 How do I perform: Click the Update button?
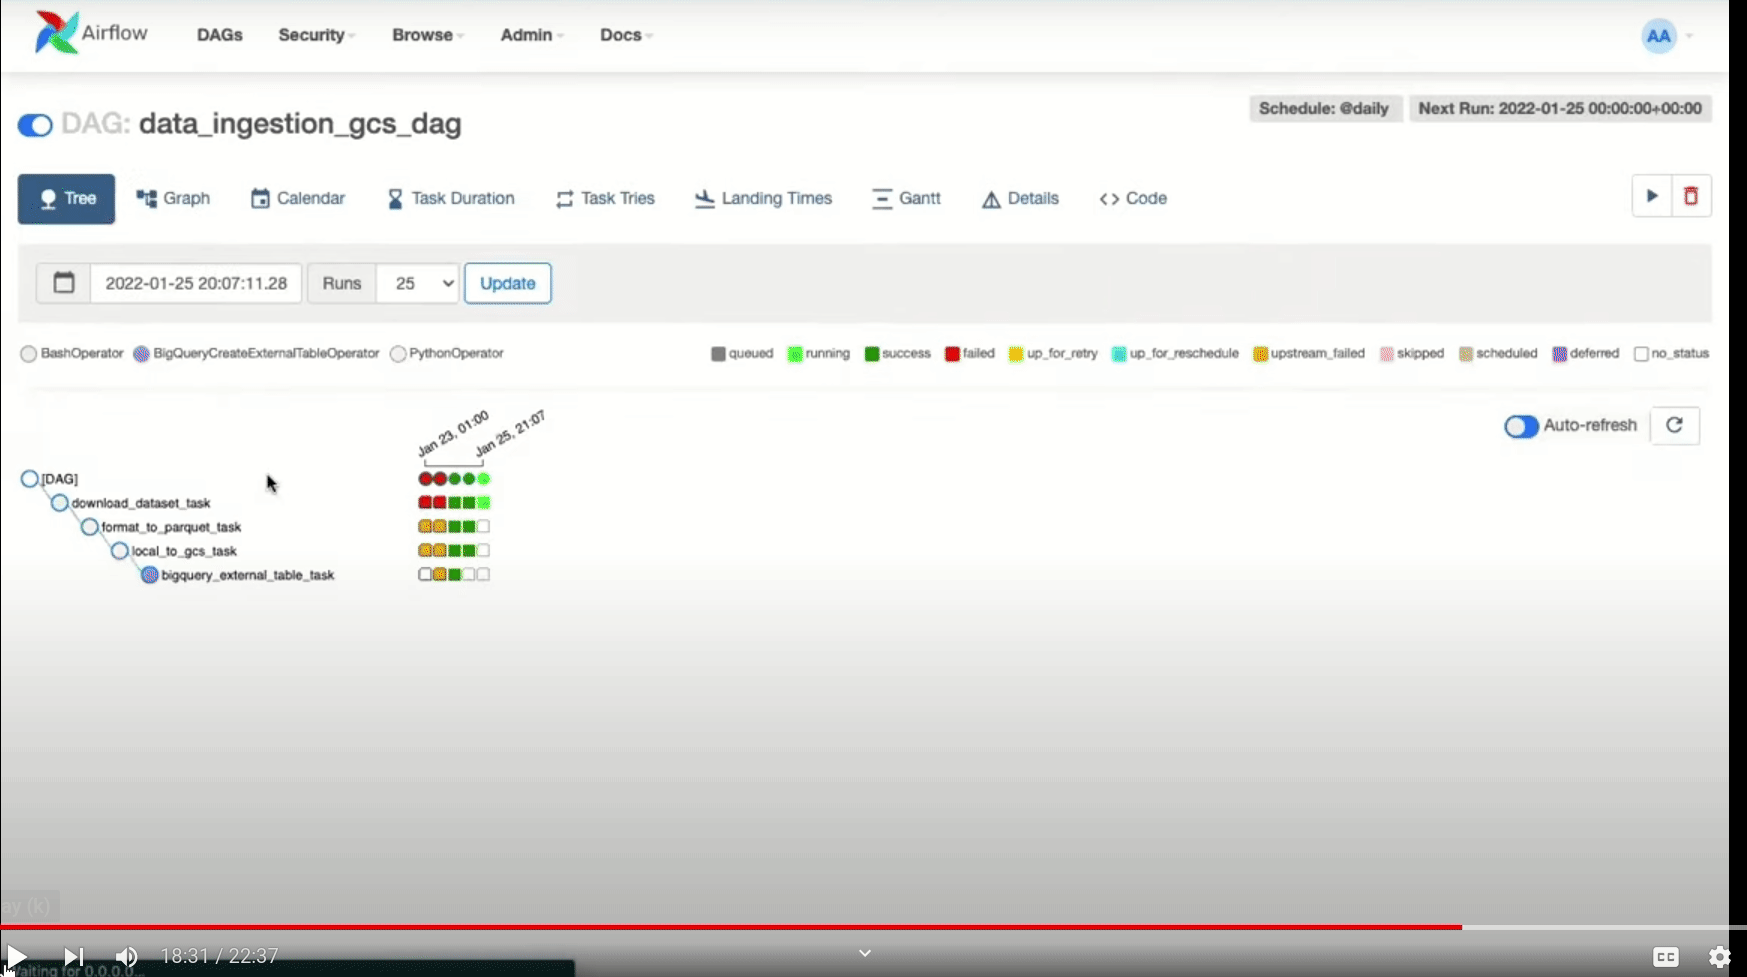point(508,283)
